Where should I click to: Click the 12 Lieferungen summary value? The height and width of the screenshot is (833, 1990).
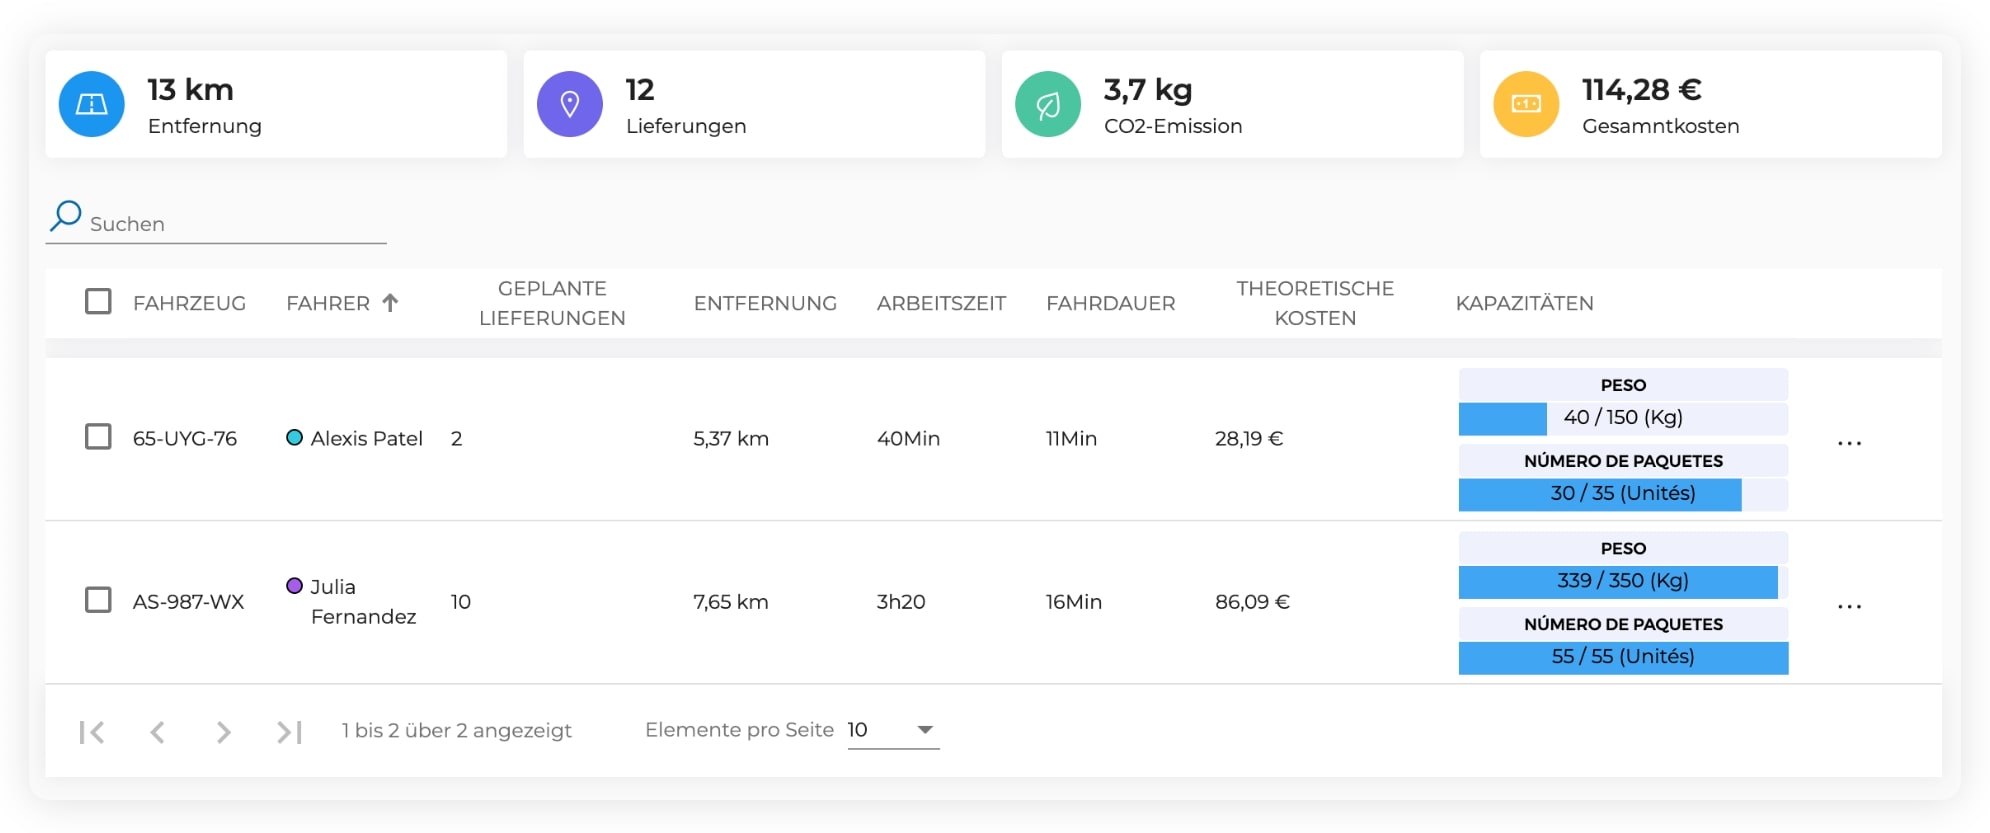point(640,90)
